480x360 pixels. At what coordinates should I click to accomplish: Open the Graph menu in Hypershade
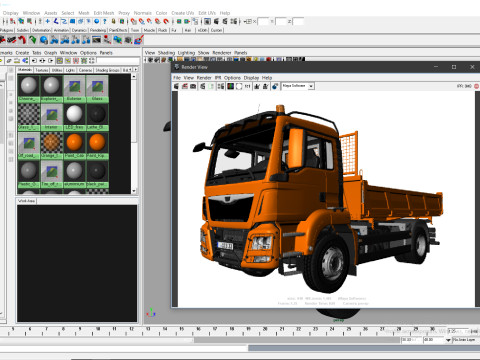pyautogui.click(x=50, y=53)
